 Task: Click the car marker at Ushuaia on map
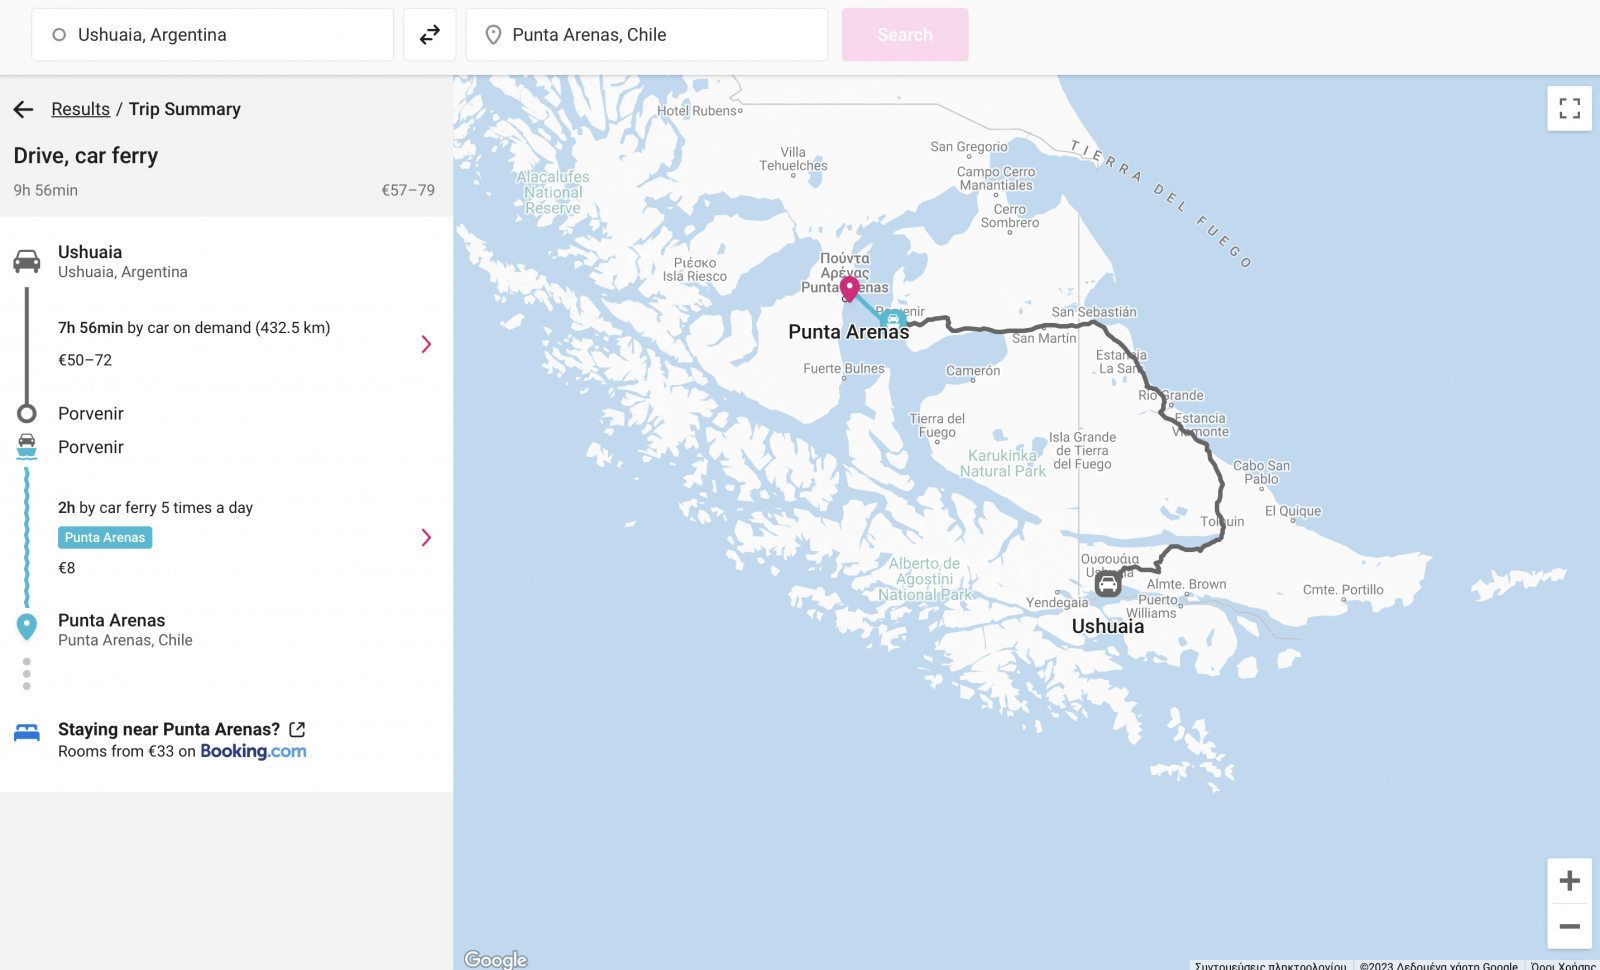click(1108, 584)
